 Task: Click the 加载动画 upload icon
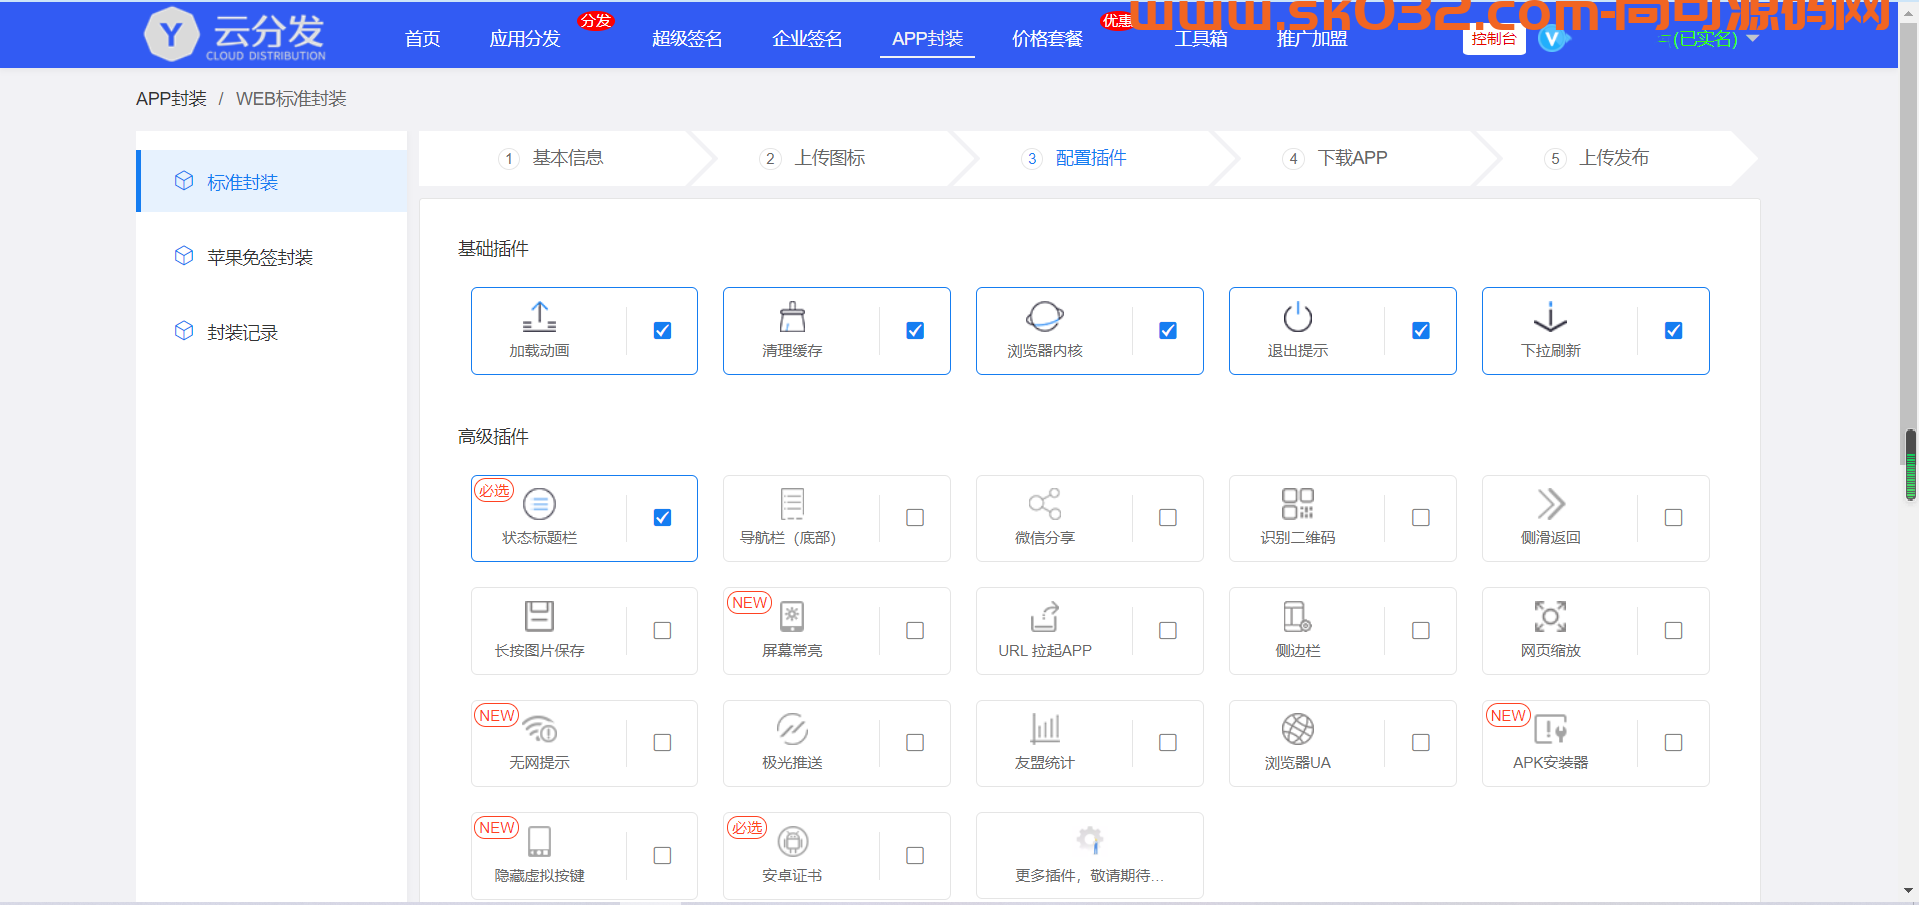click(539, 317)
